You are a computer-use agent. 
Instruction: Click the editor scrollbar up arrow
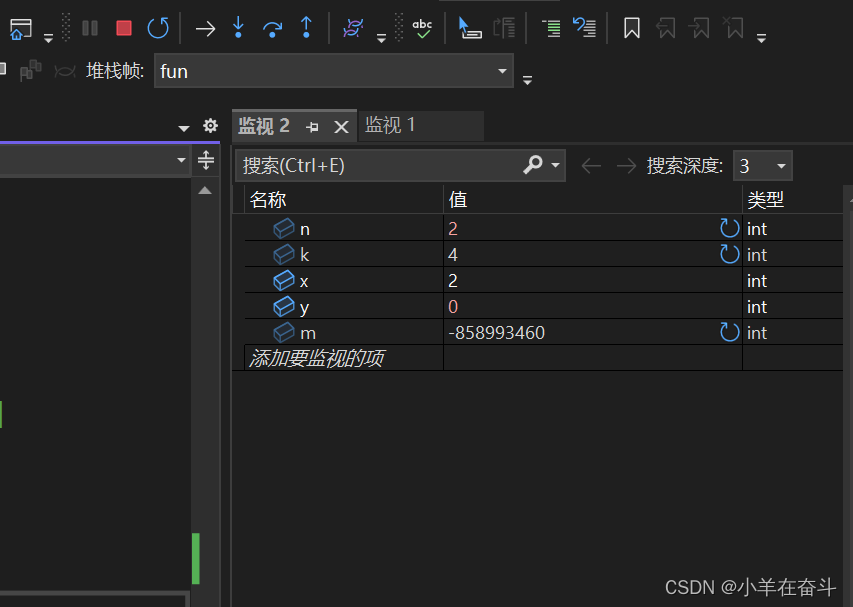pyautogui.click(x=205, y=190)
